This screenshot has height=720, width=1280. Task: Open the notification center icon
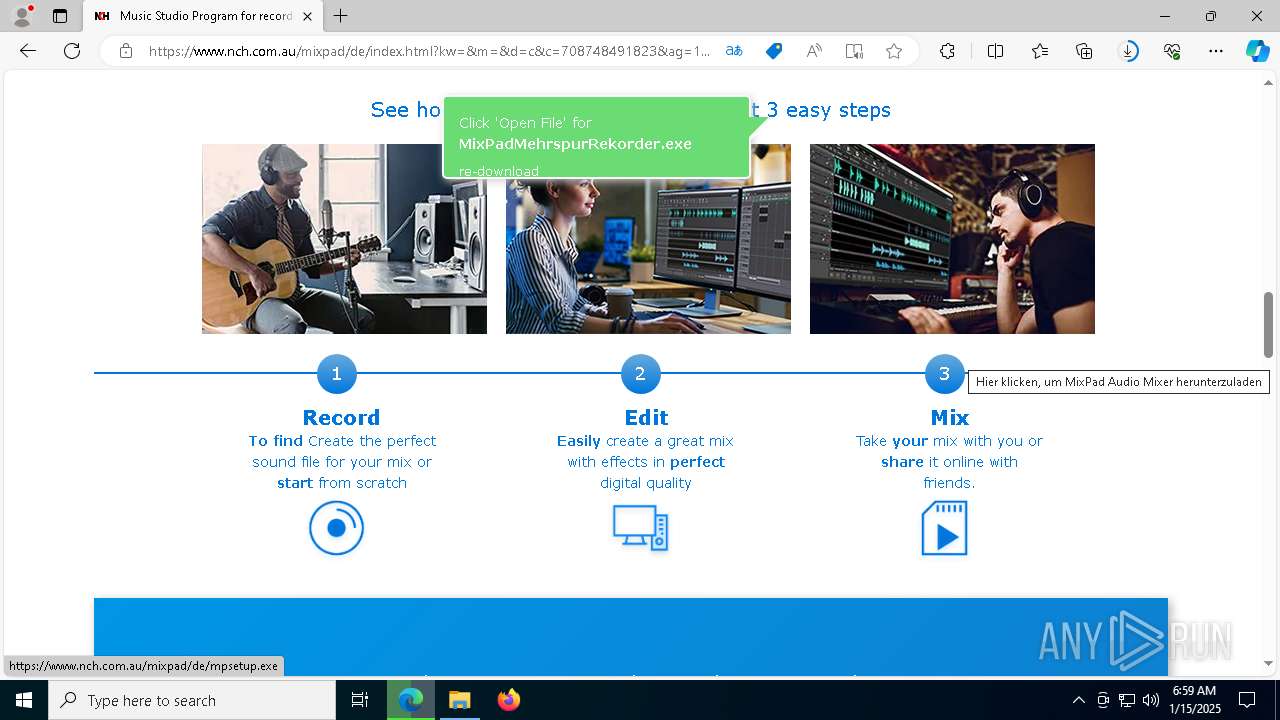point(1247,700)
